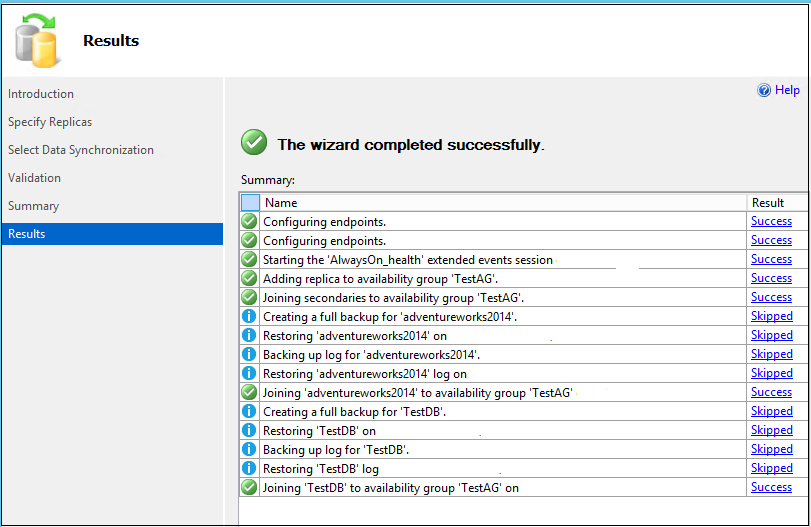This screenshot has height=527, width=811.
Task: Select the Results step in sidebar
Action: coord(27,234)
